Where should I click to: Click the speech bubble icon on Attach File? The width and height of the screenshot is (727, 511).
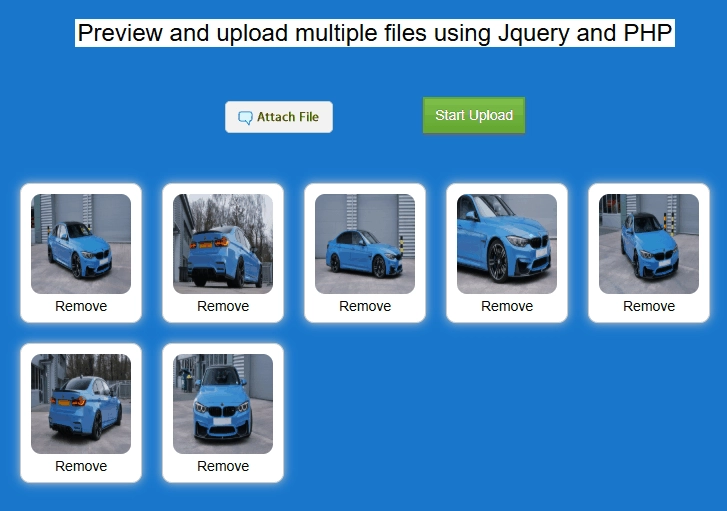(245, 117)
